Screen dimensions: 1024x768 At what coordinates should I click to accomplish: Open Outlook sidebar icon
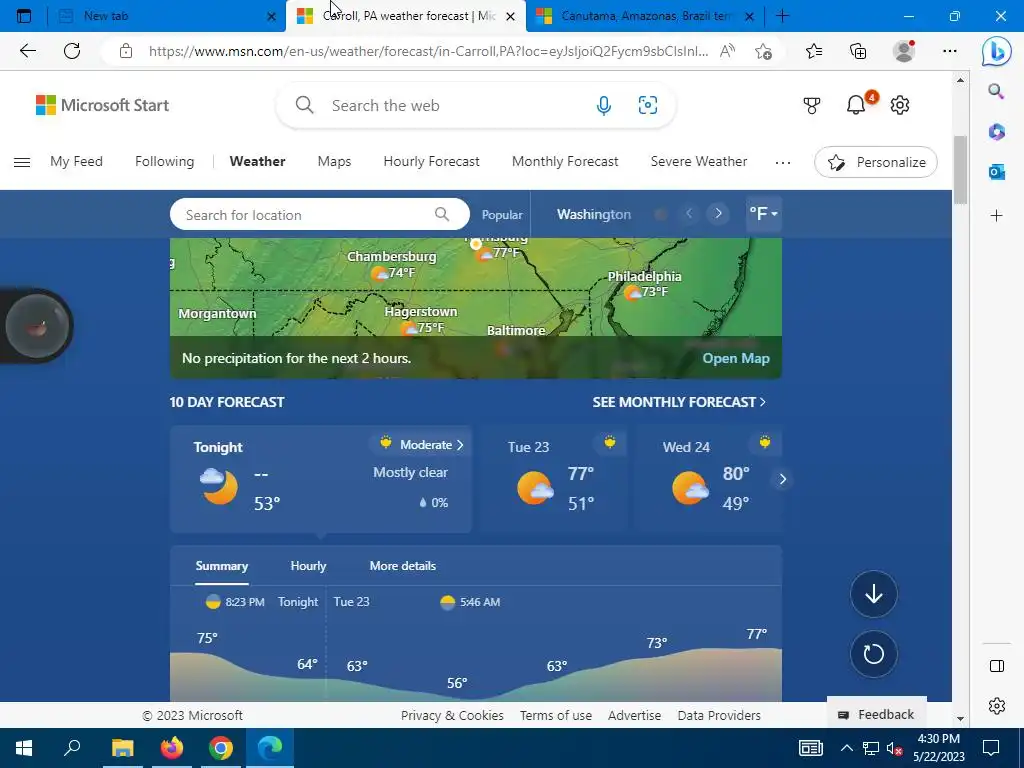coord(997,172)
